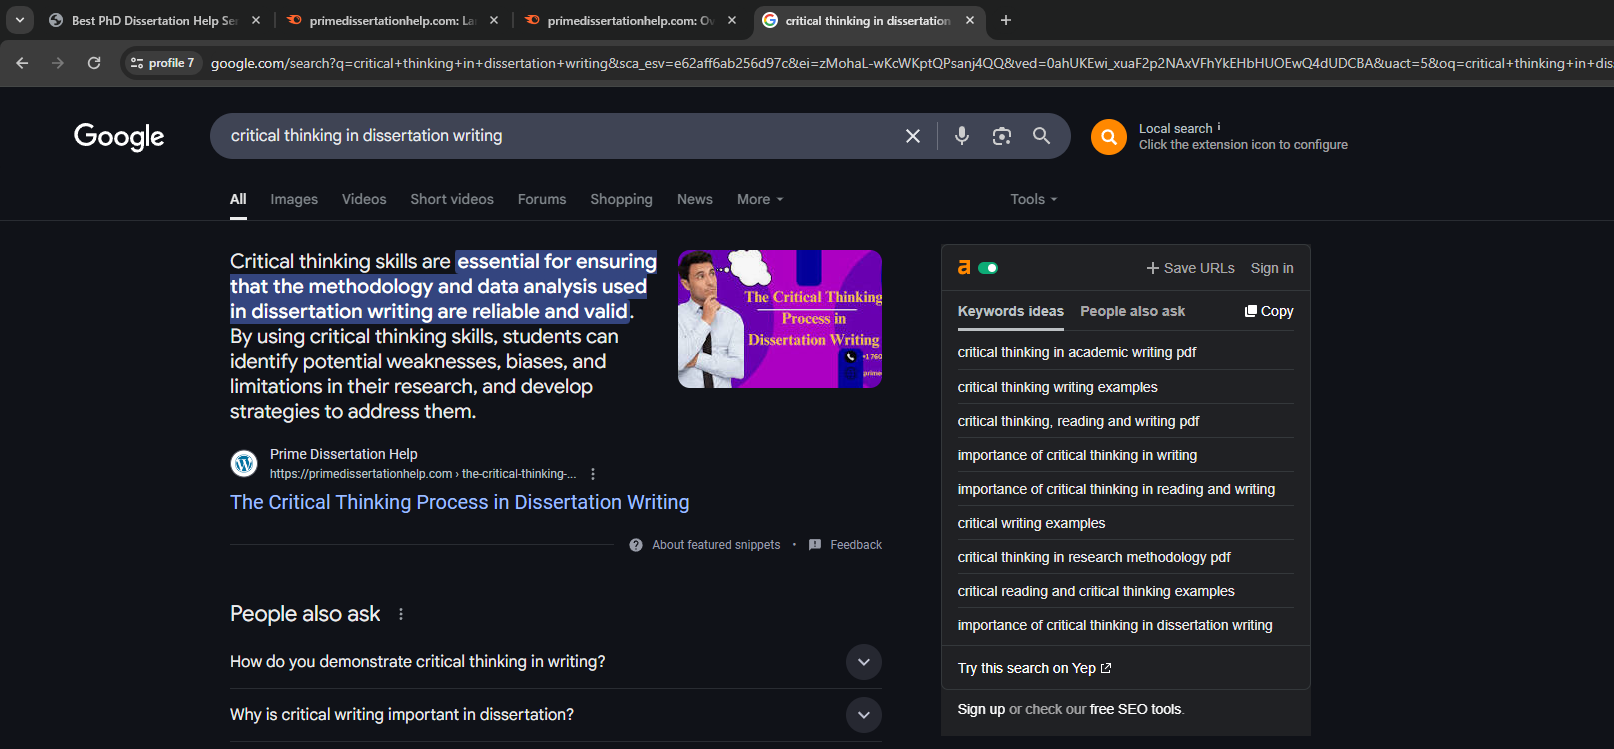1614x749 pixels.
Task: Select the All results tab
Action: (238, 199)
